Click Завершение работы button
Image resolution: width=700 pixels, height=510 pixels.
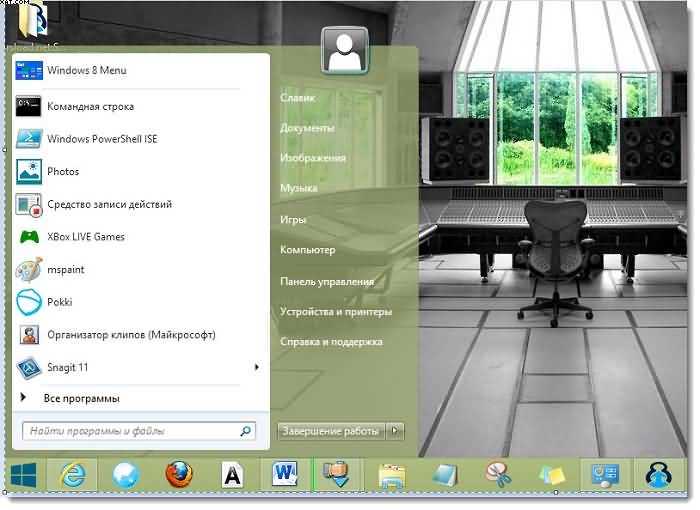tap(331, 431)
